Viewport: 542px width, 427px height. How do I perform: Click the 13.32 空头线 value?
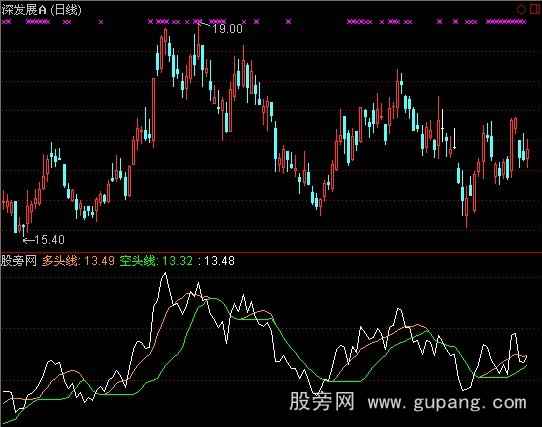[x=177, y=261]
